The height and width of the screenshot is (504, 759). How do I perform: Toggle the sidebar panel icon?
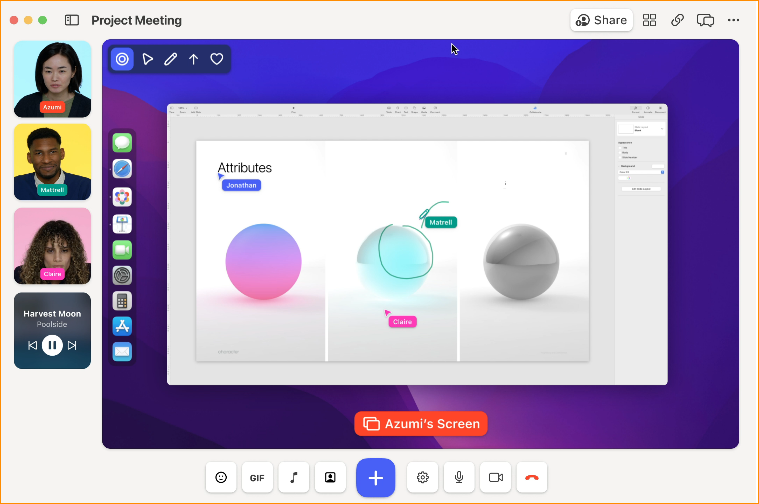(72, 20)
